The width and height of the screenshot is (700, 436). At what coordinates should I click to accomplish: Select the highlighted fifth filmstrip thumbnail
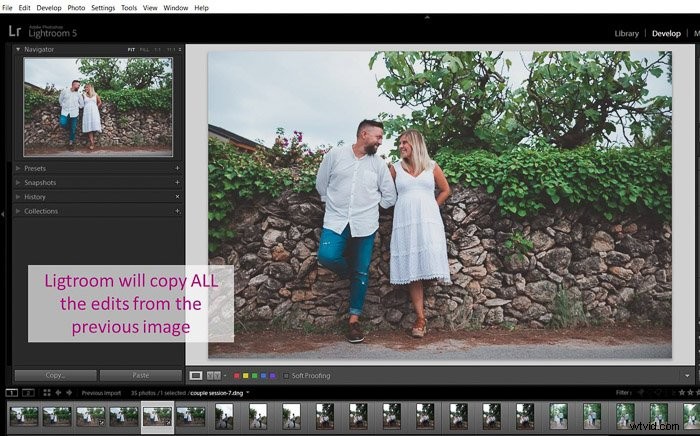tap(158, 416)
